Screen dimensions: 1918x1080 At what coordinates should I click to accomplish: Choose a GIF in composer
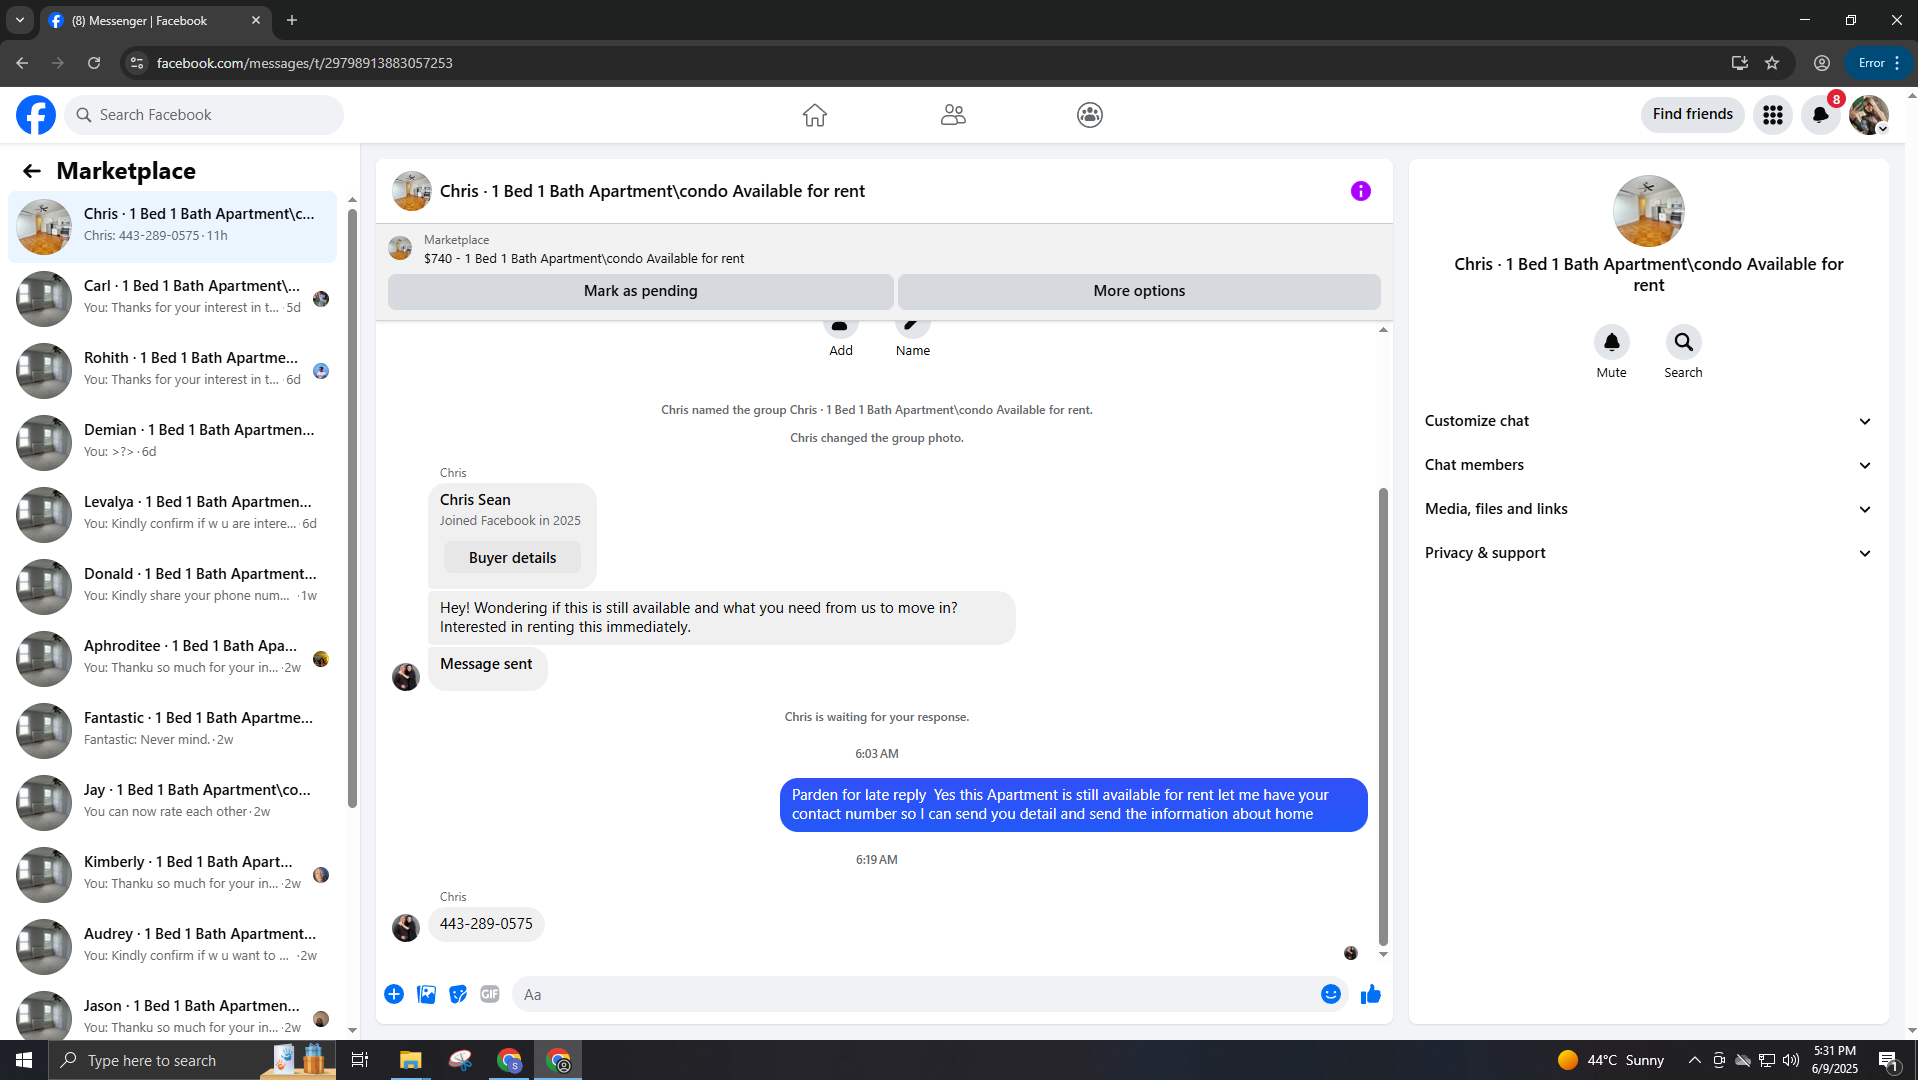(490, 994)
